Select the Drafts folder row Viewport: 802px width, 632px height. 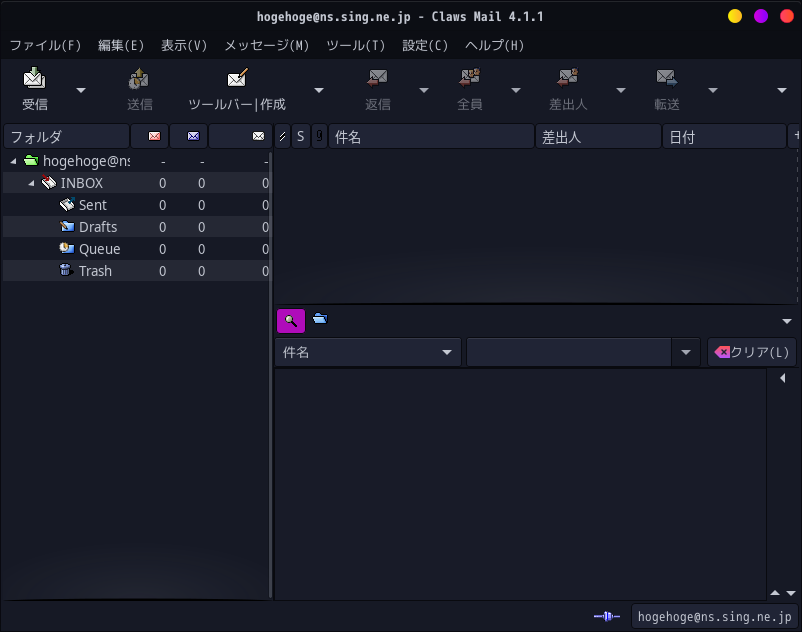coord(137,227)
